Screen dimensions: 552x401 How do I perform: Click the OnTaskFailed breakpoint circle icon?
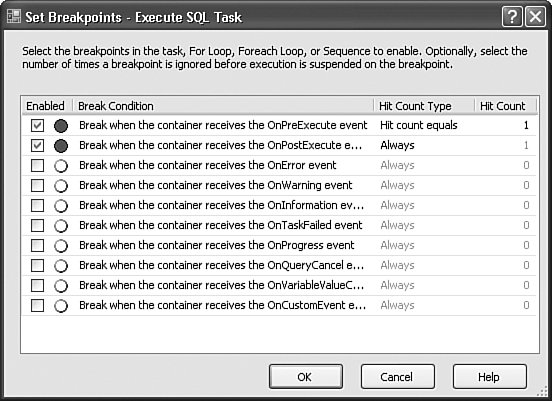61,226
